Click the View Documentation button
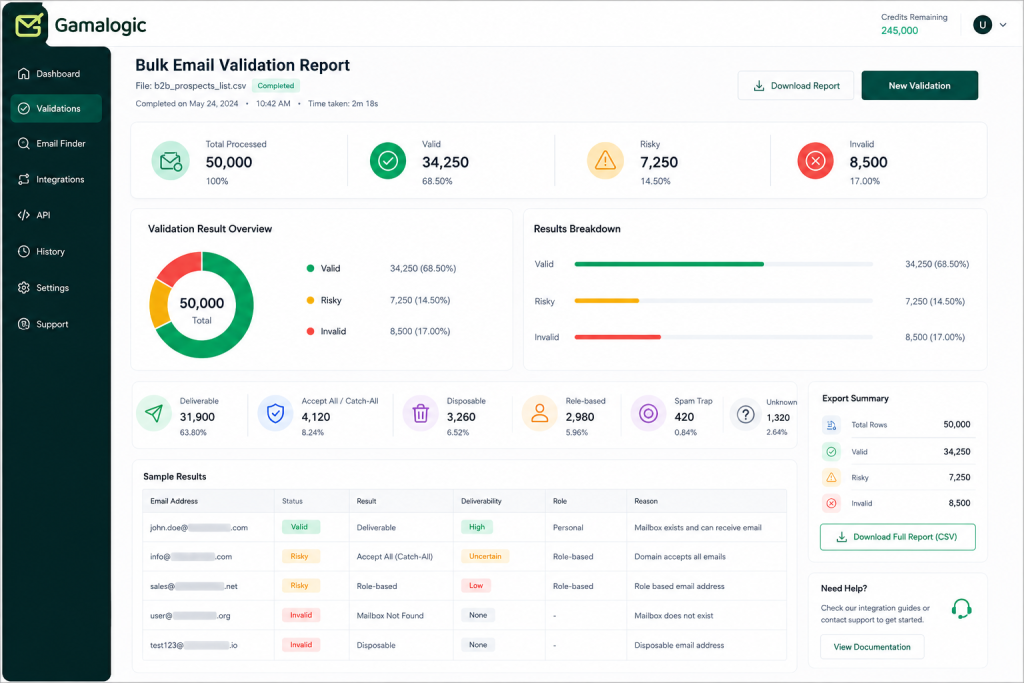 pyautogui.click(x=872, y=646)
